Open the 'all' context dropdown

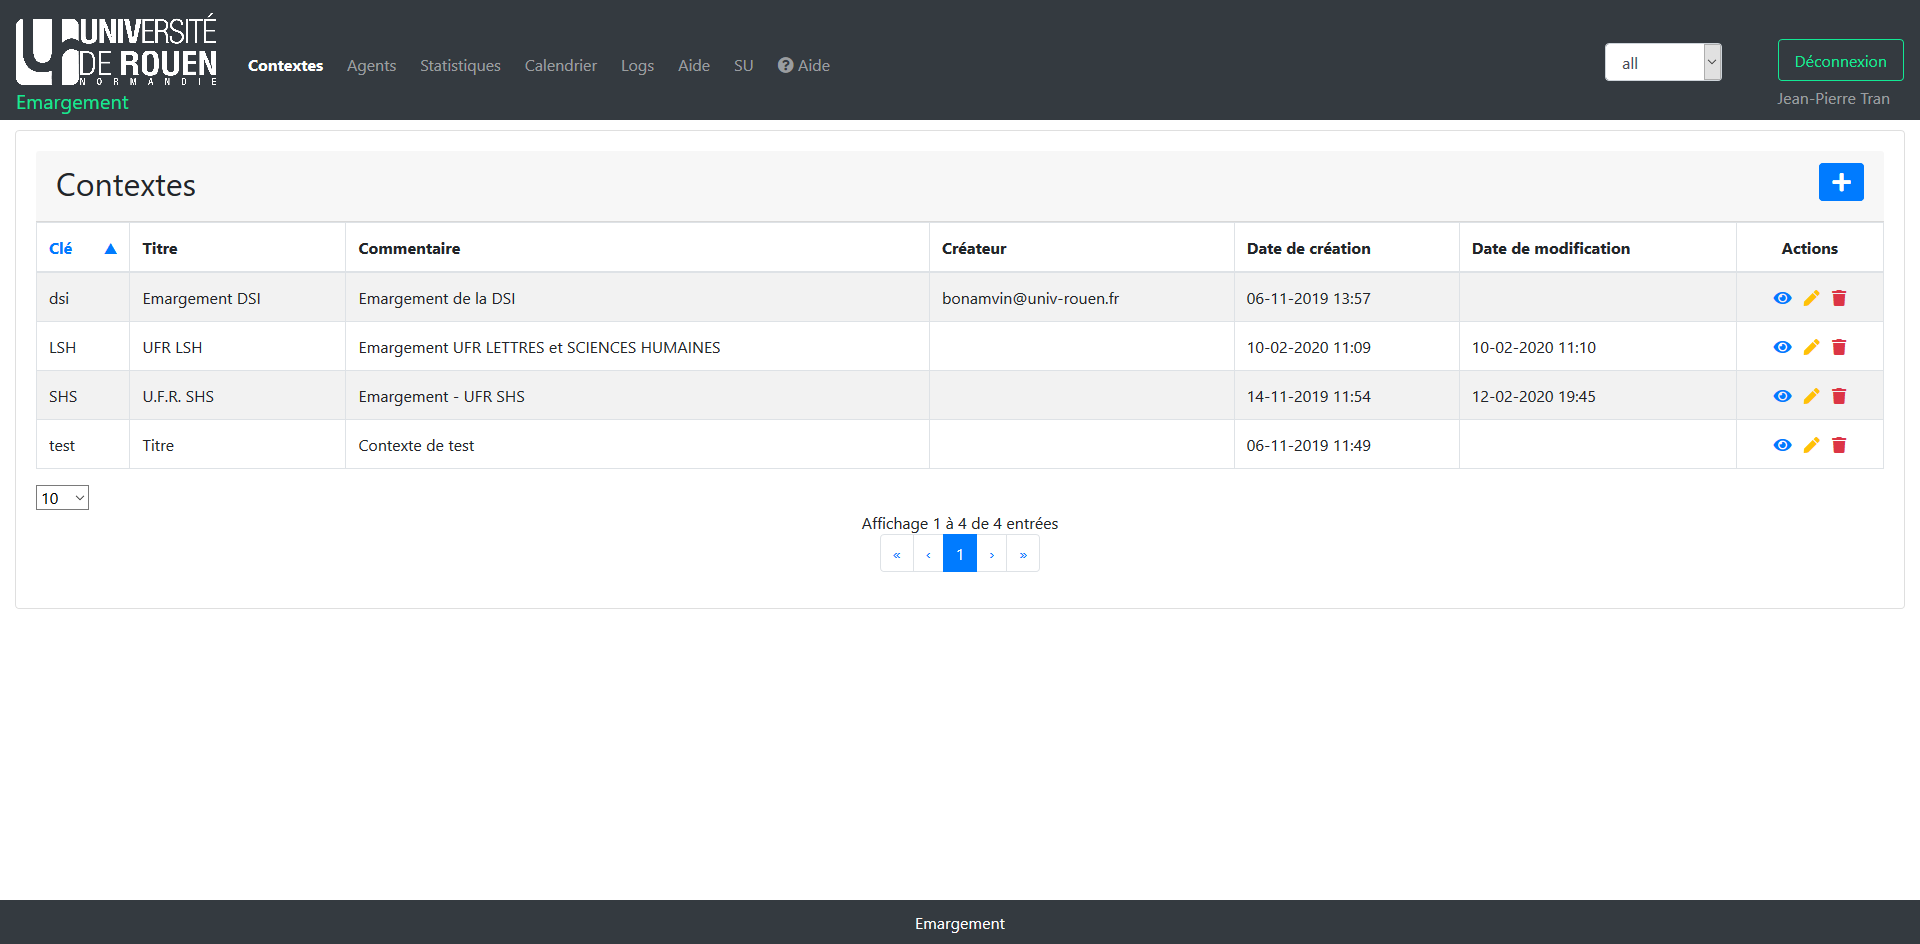(1662, 62)
